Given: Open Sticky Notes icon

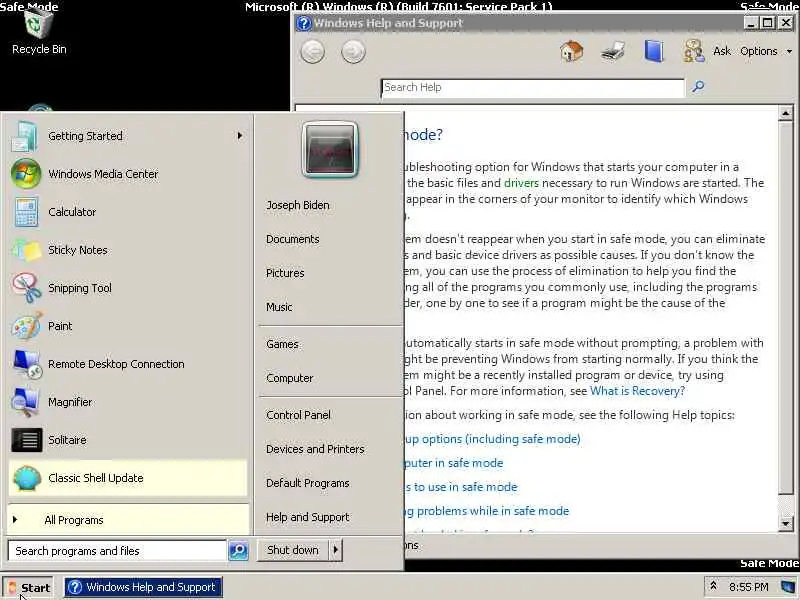Looking at the screenshot, I should [26, 250].
